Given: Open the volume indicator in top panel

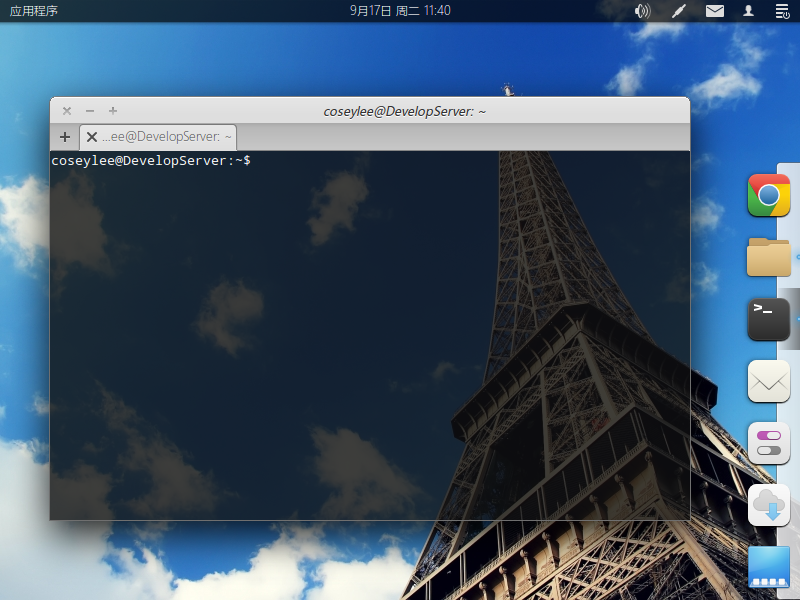Looking at the screenshot, I should click(642, 11).
